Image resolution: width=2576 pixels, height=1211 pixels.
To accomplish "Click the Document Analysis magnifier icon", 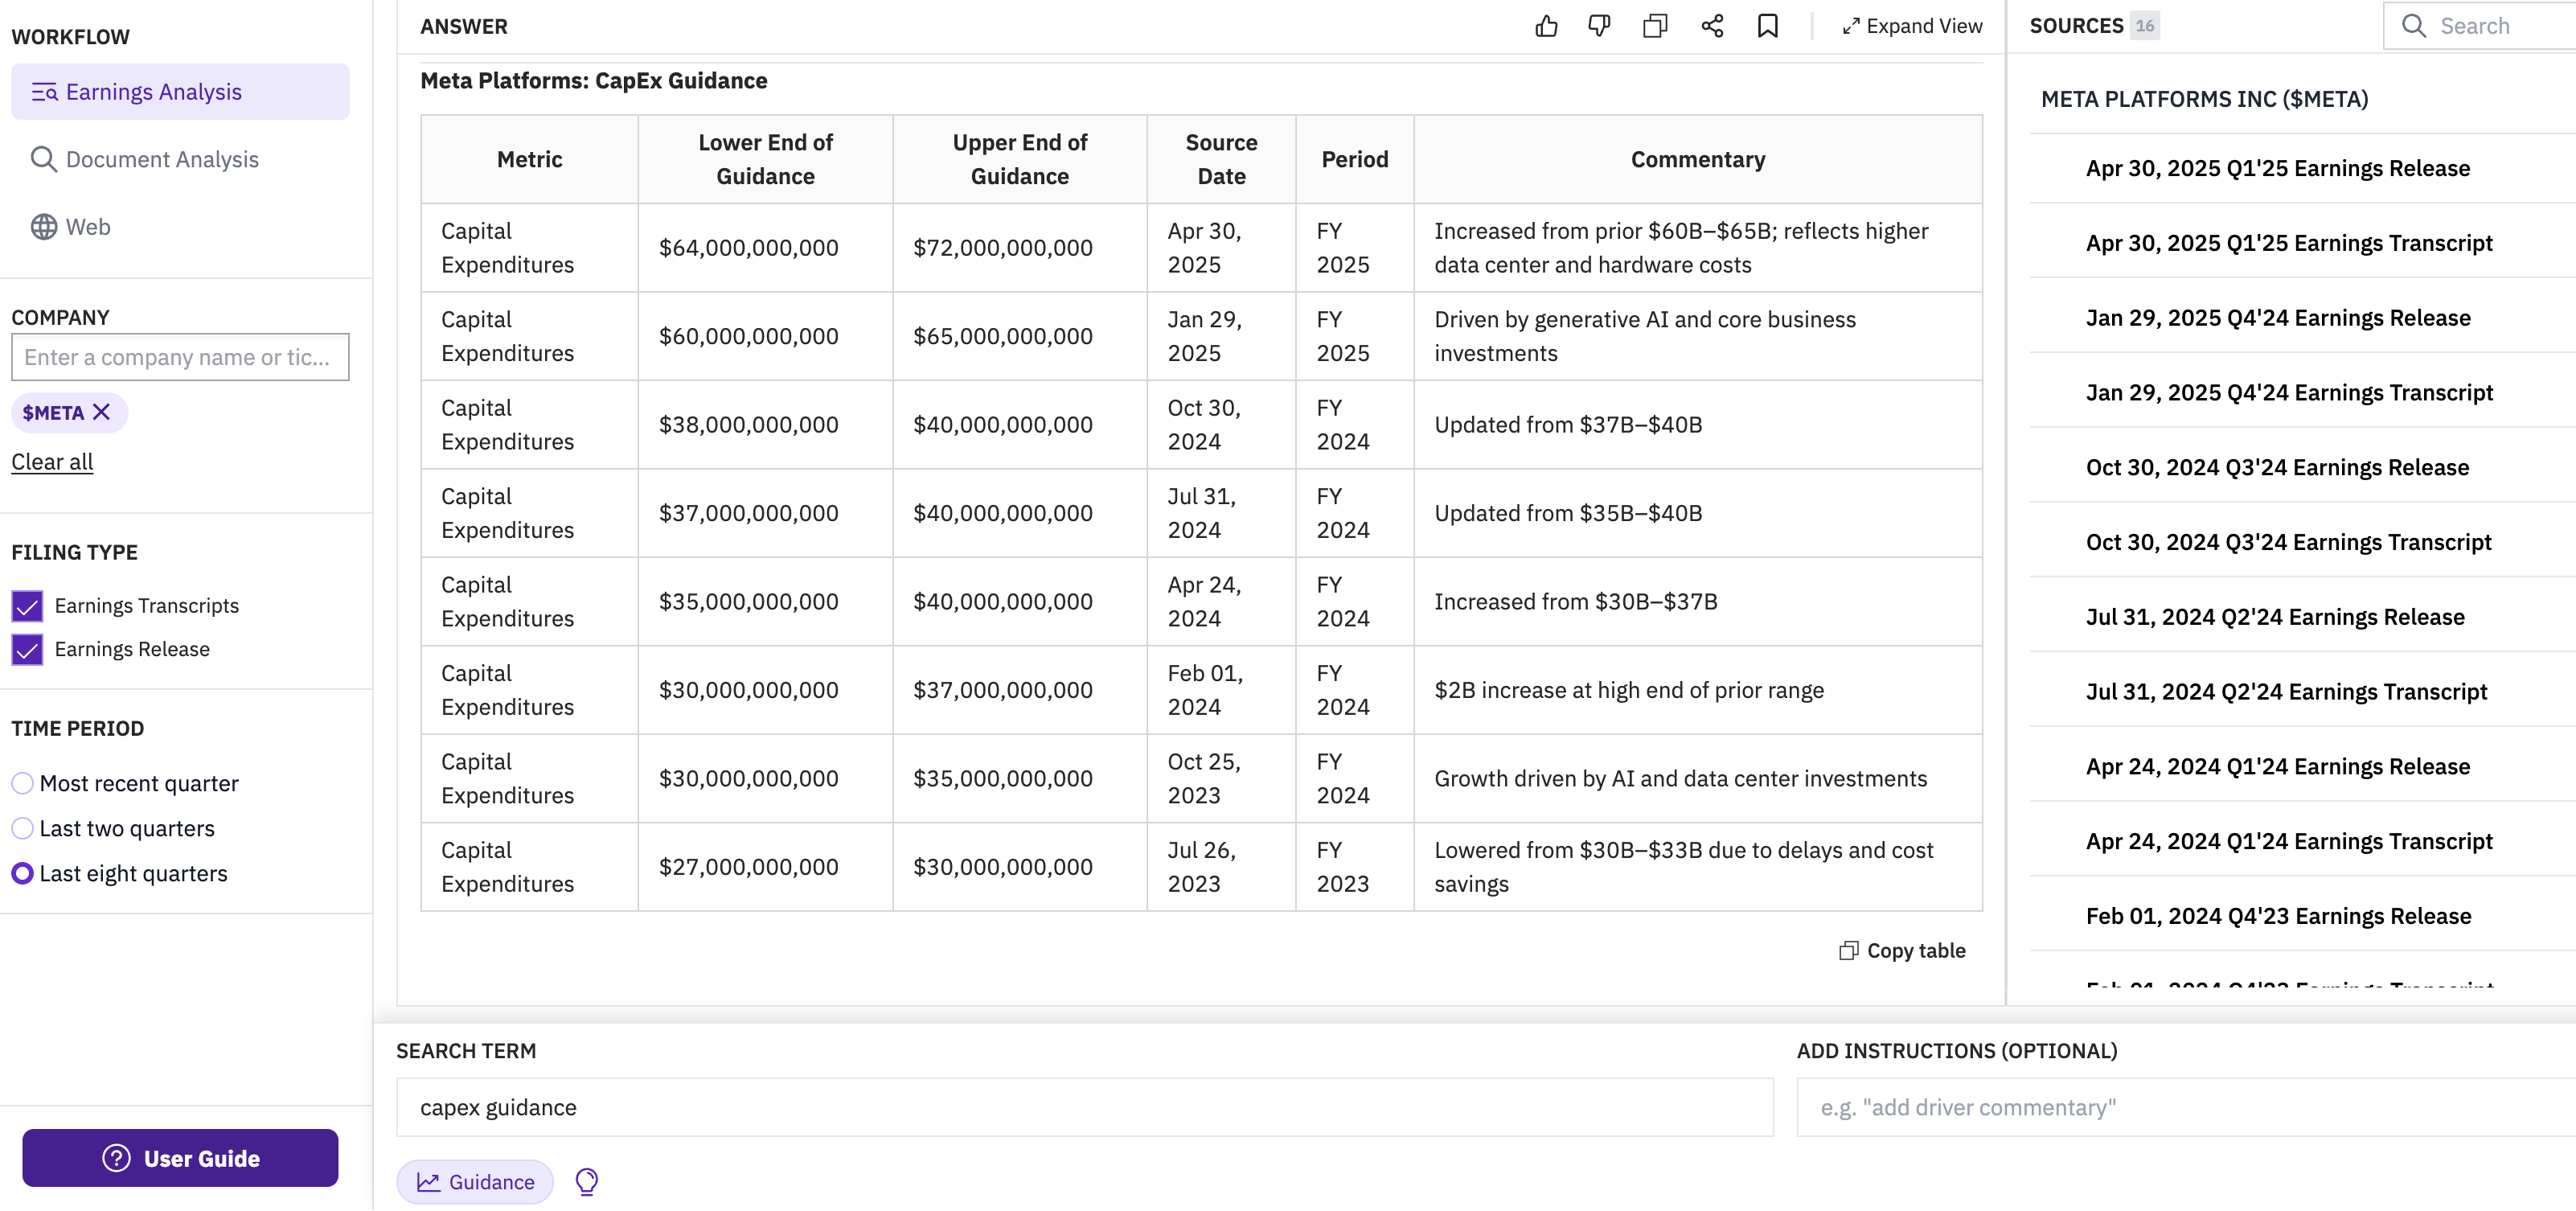I will coord(43,159).
